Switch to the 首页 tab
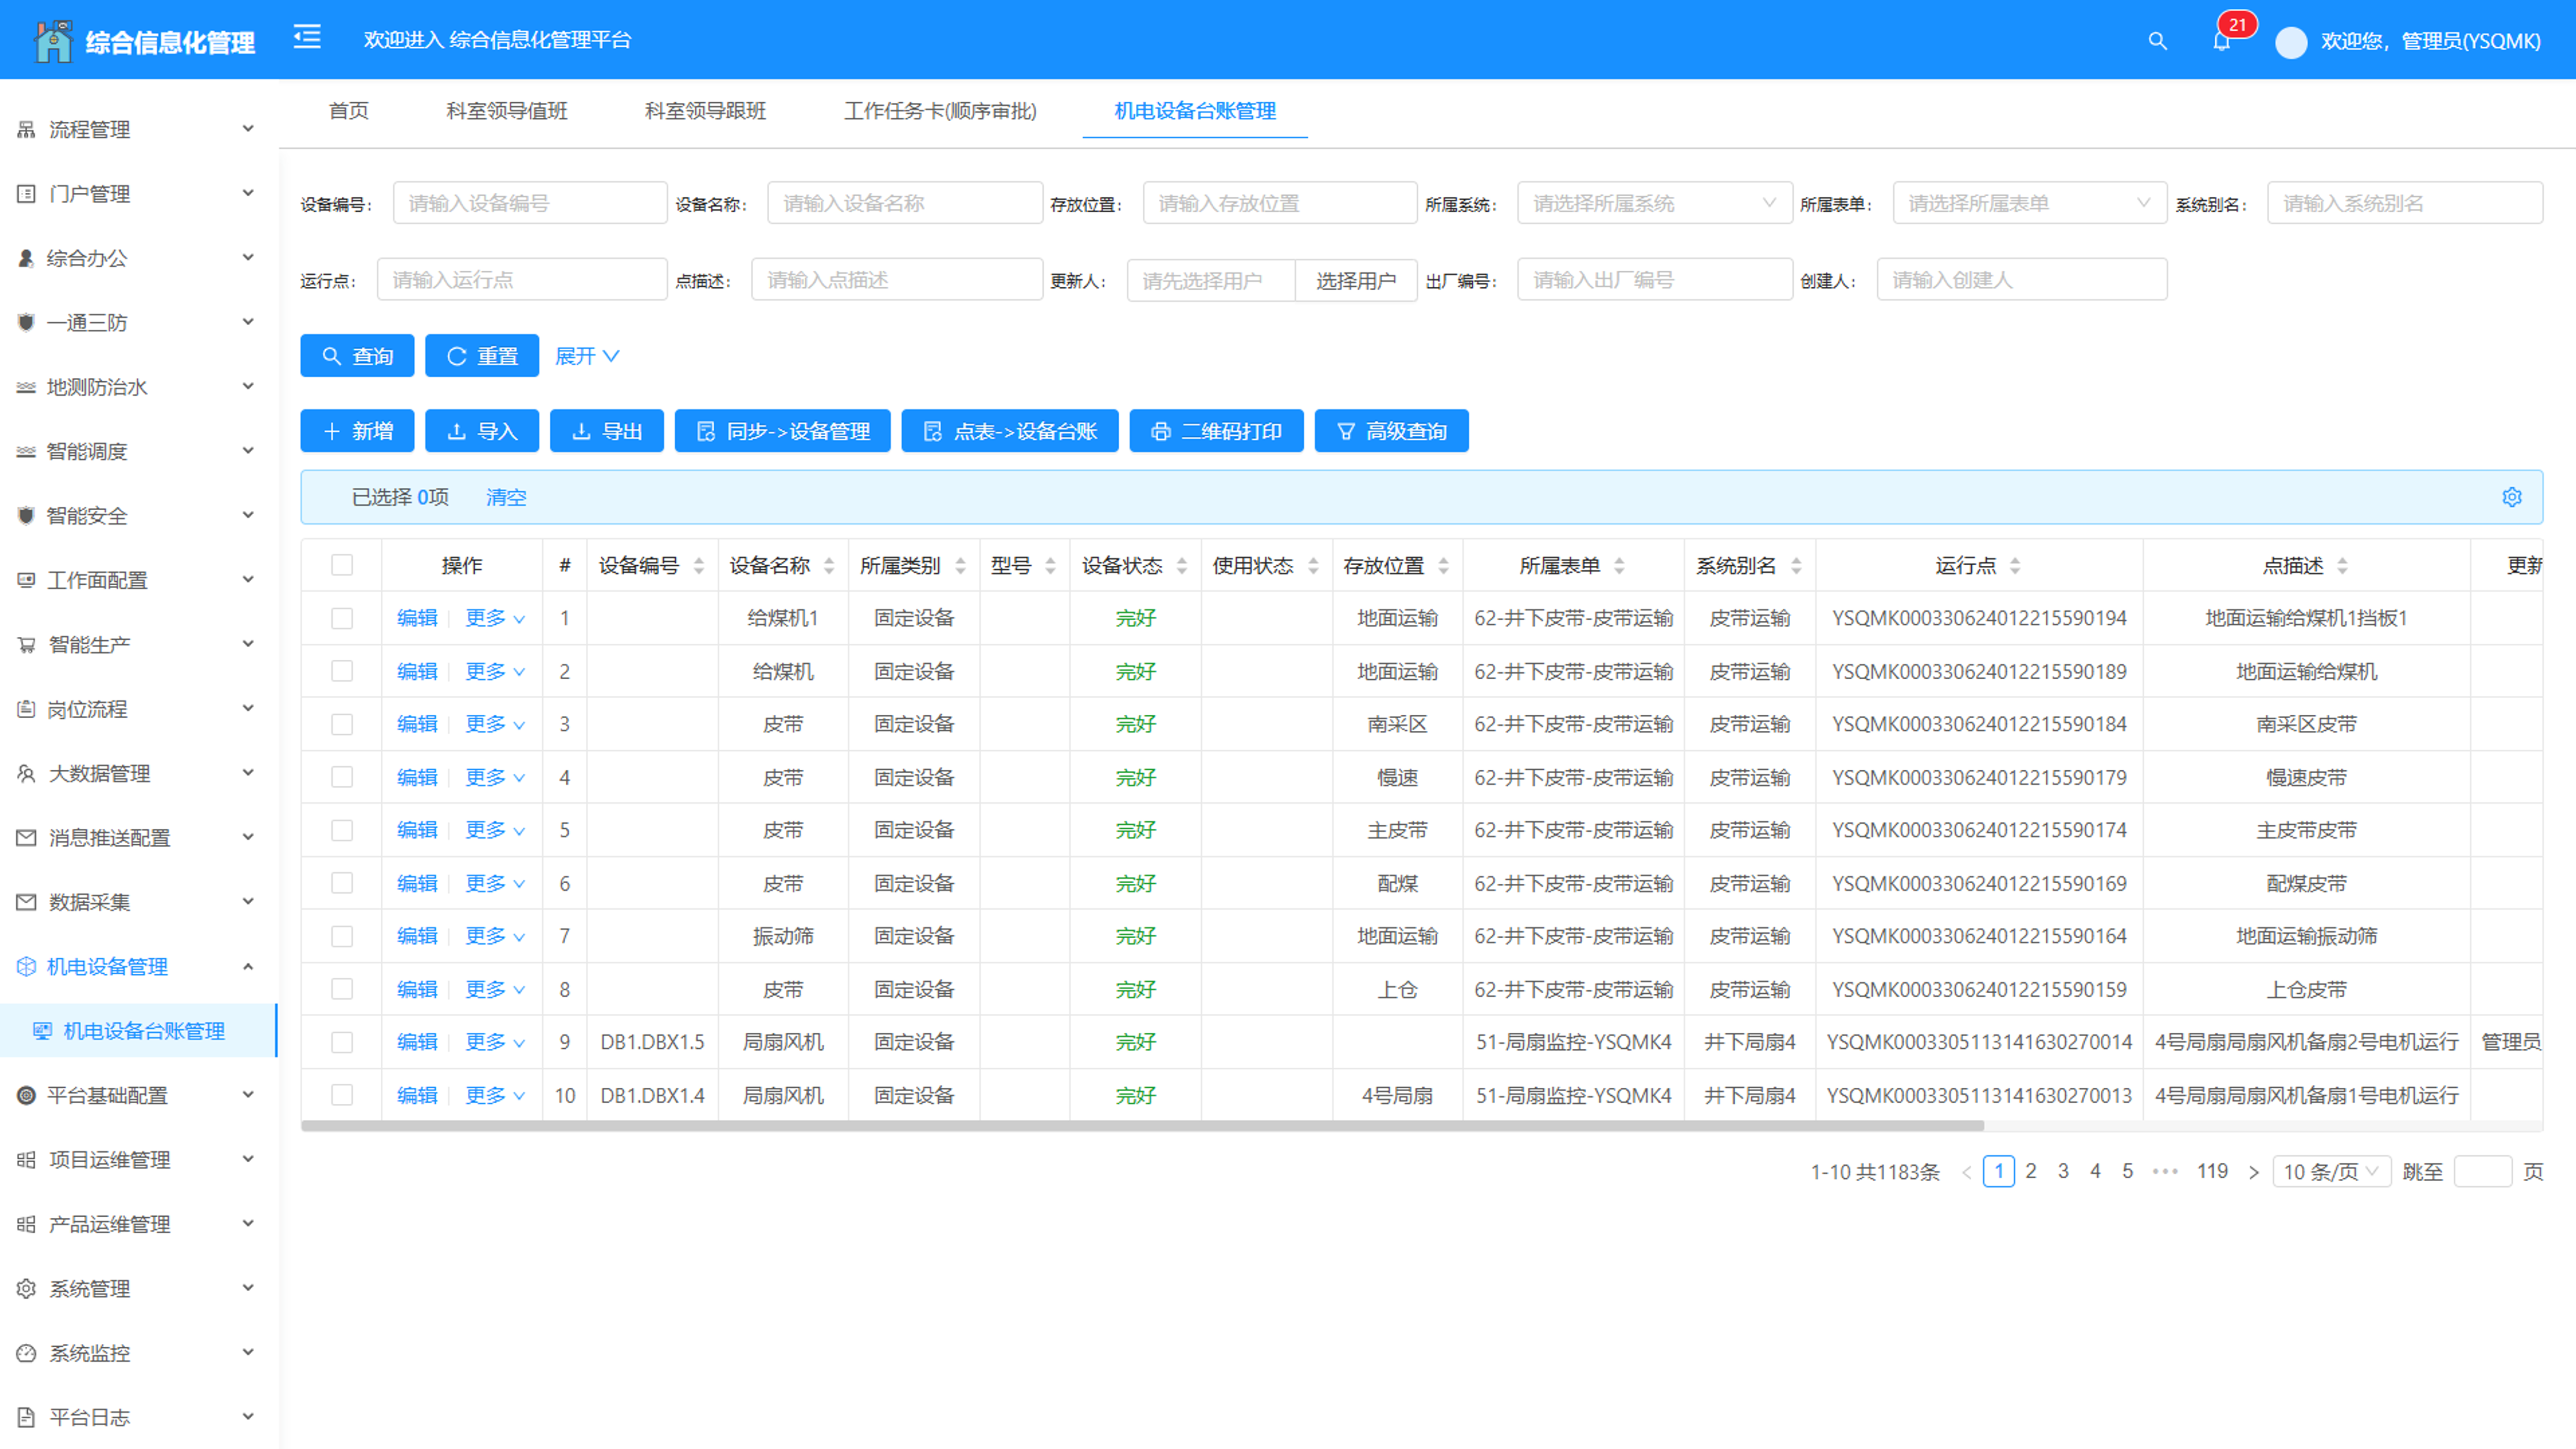The image size is (2576, 1449). (349, 111)
